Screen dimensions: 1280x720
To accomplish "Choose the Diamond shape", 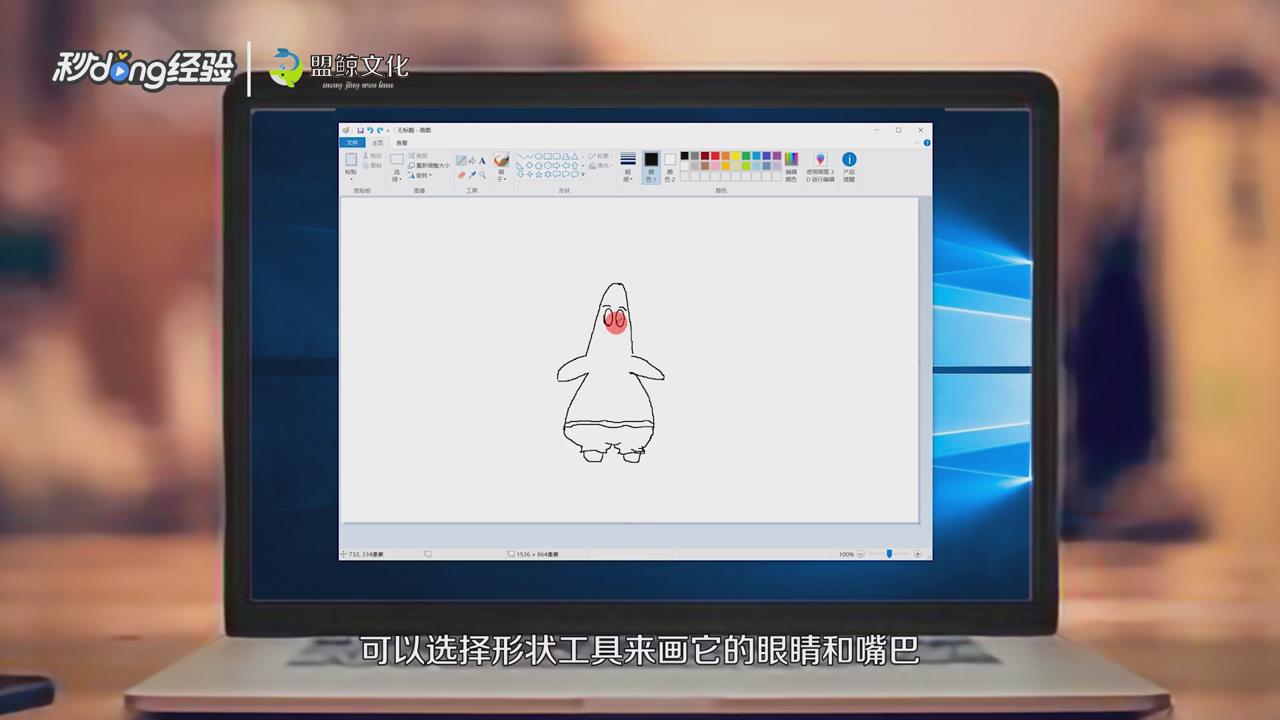I will pyautogui.click(x=529, y=165).
